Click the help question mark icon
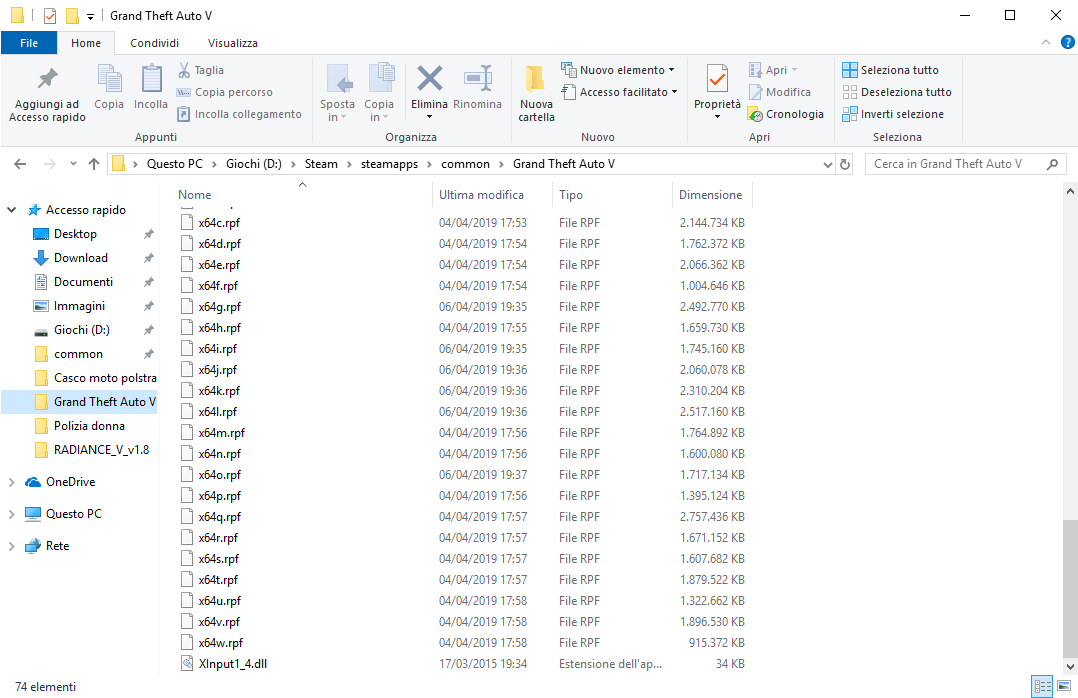 click(x=1068, y=42)
